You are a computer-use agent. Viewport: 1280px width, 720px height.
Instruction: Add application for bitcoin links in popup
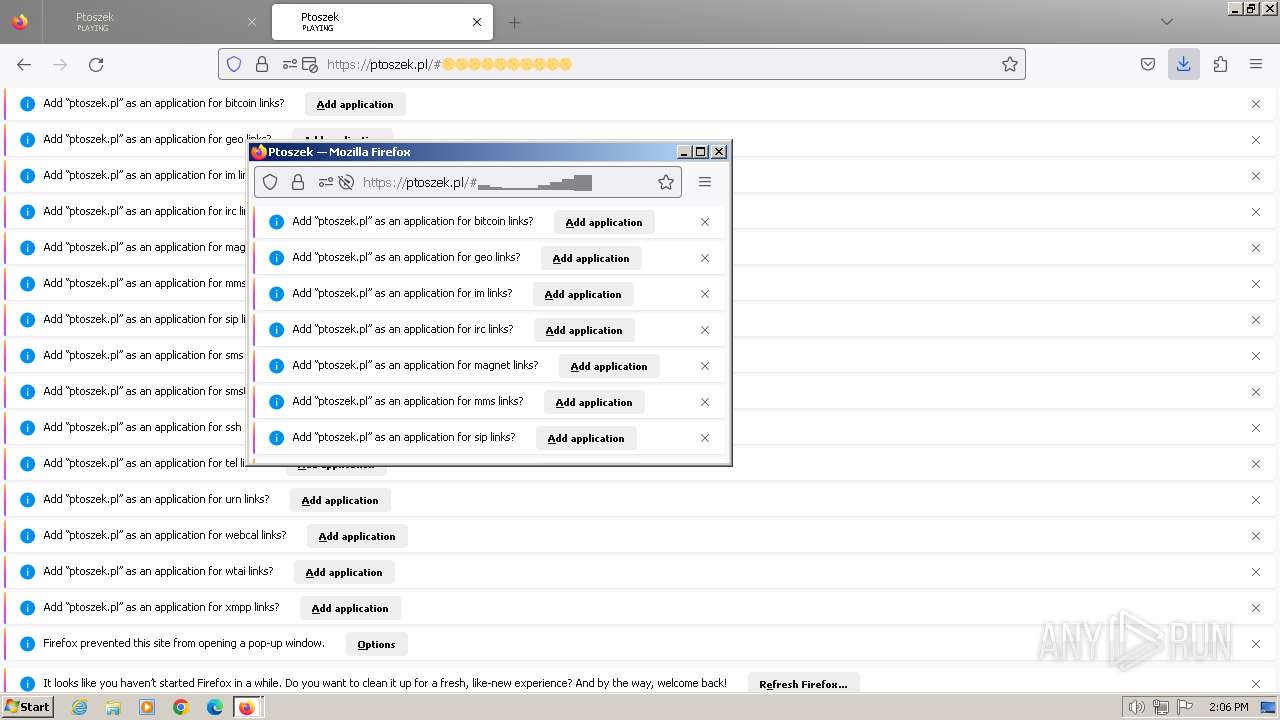(x=604, y=222)
